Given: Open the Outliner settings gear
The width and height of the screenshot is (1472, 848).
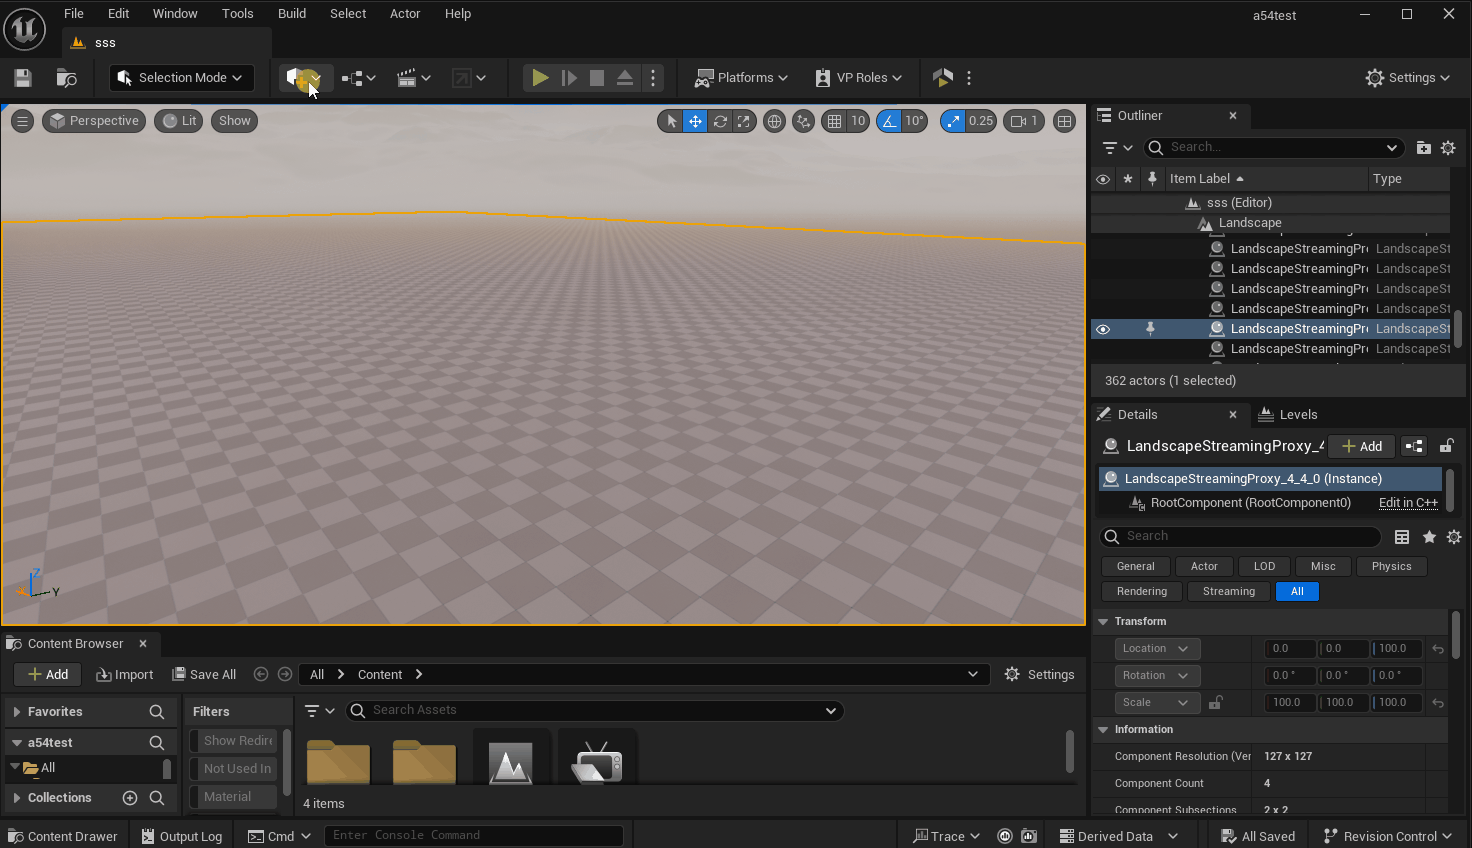Looking at the screenshot, I should [x=1448, y=148].
